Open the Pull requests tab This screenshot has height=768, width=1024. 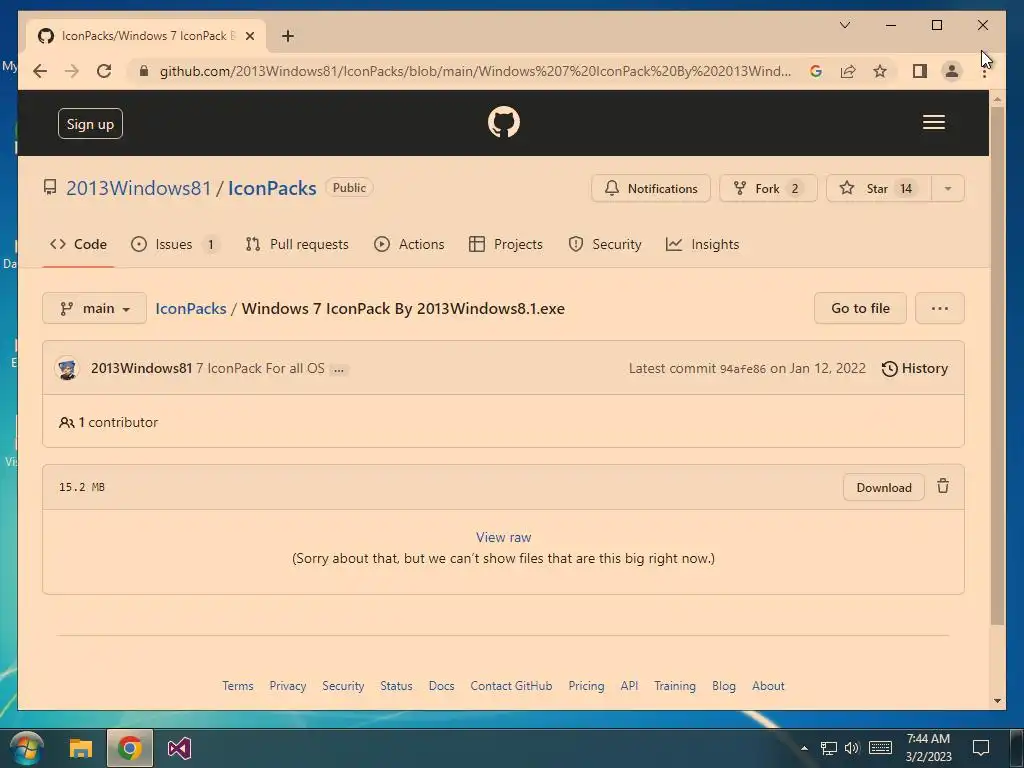[x=297, y=244]
